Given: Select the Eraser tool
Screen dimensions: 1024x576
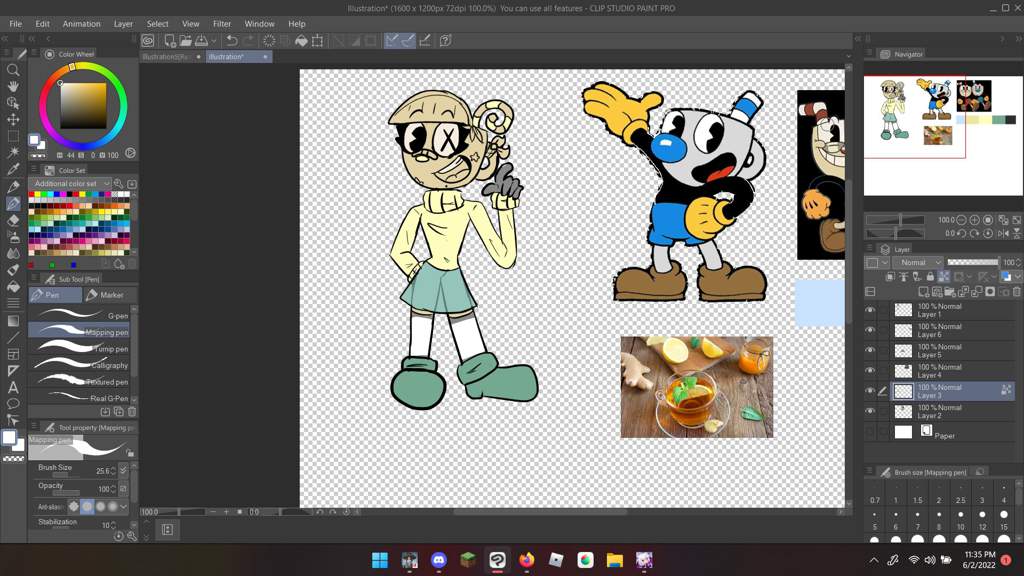Looking at the screenshot, I should coord(12,220).
